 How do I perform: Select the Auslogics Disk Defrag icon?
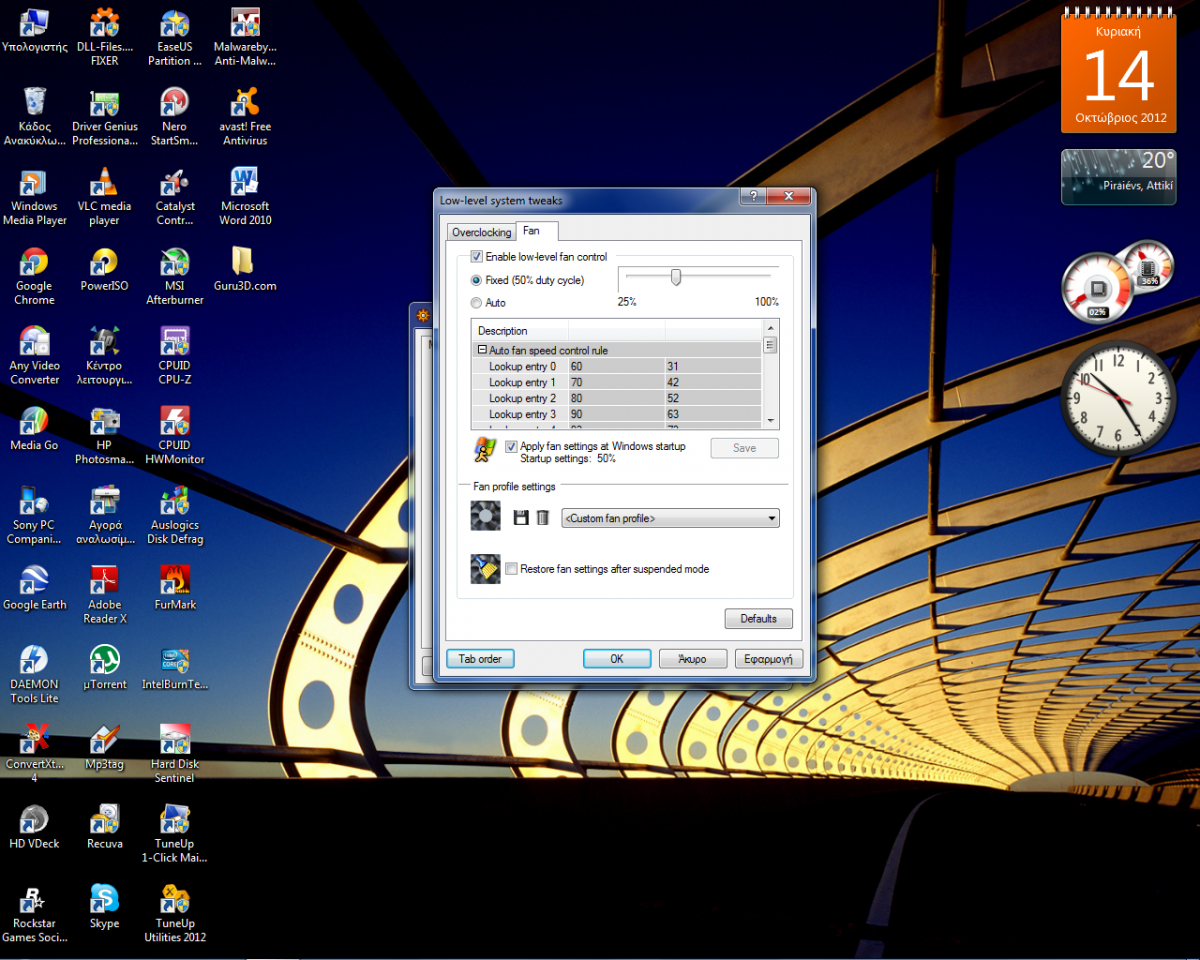click(x=175, y=516)
